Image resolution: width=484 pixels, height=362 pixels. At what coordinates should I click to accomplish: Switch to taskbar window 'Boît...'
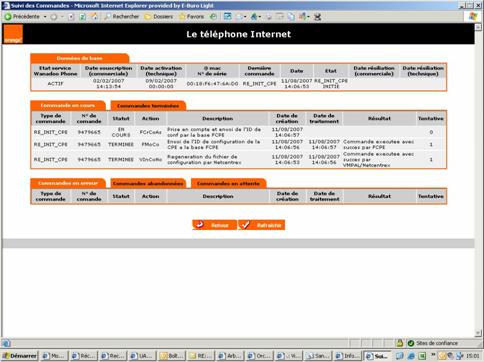click(x=171, y=356)
